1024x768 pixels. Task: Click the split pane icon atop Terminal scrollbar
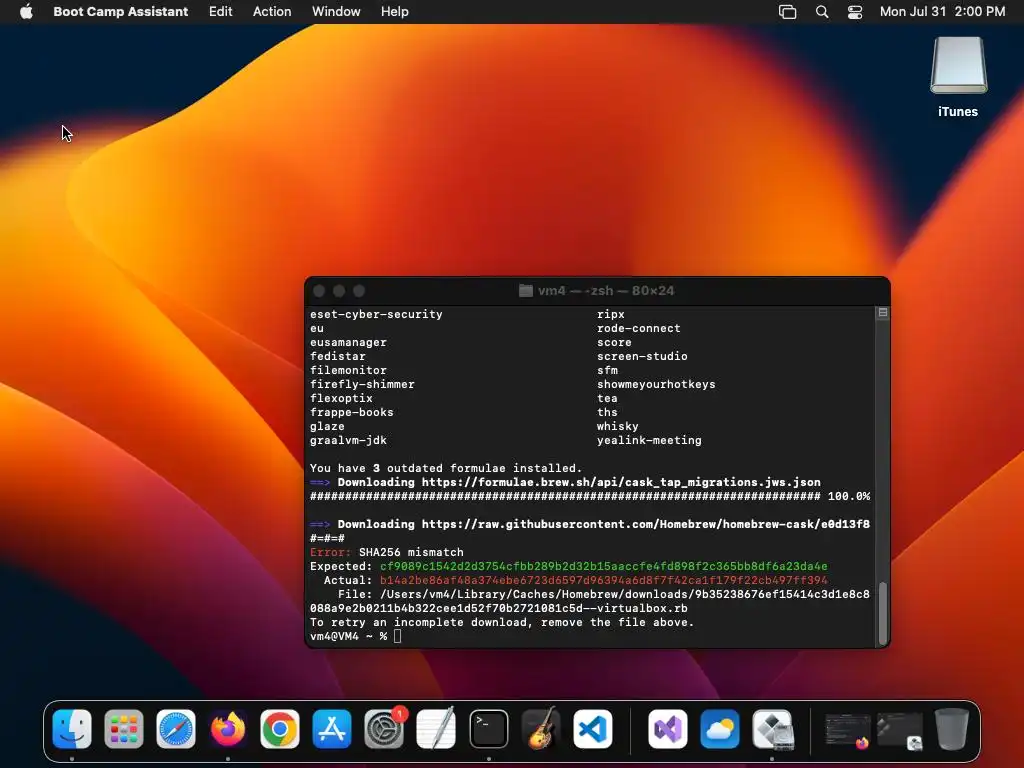[x=882, y=313]
